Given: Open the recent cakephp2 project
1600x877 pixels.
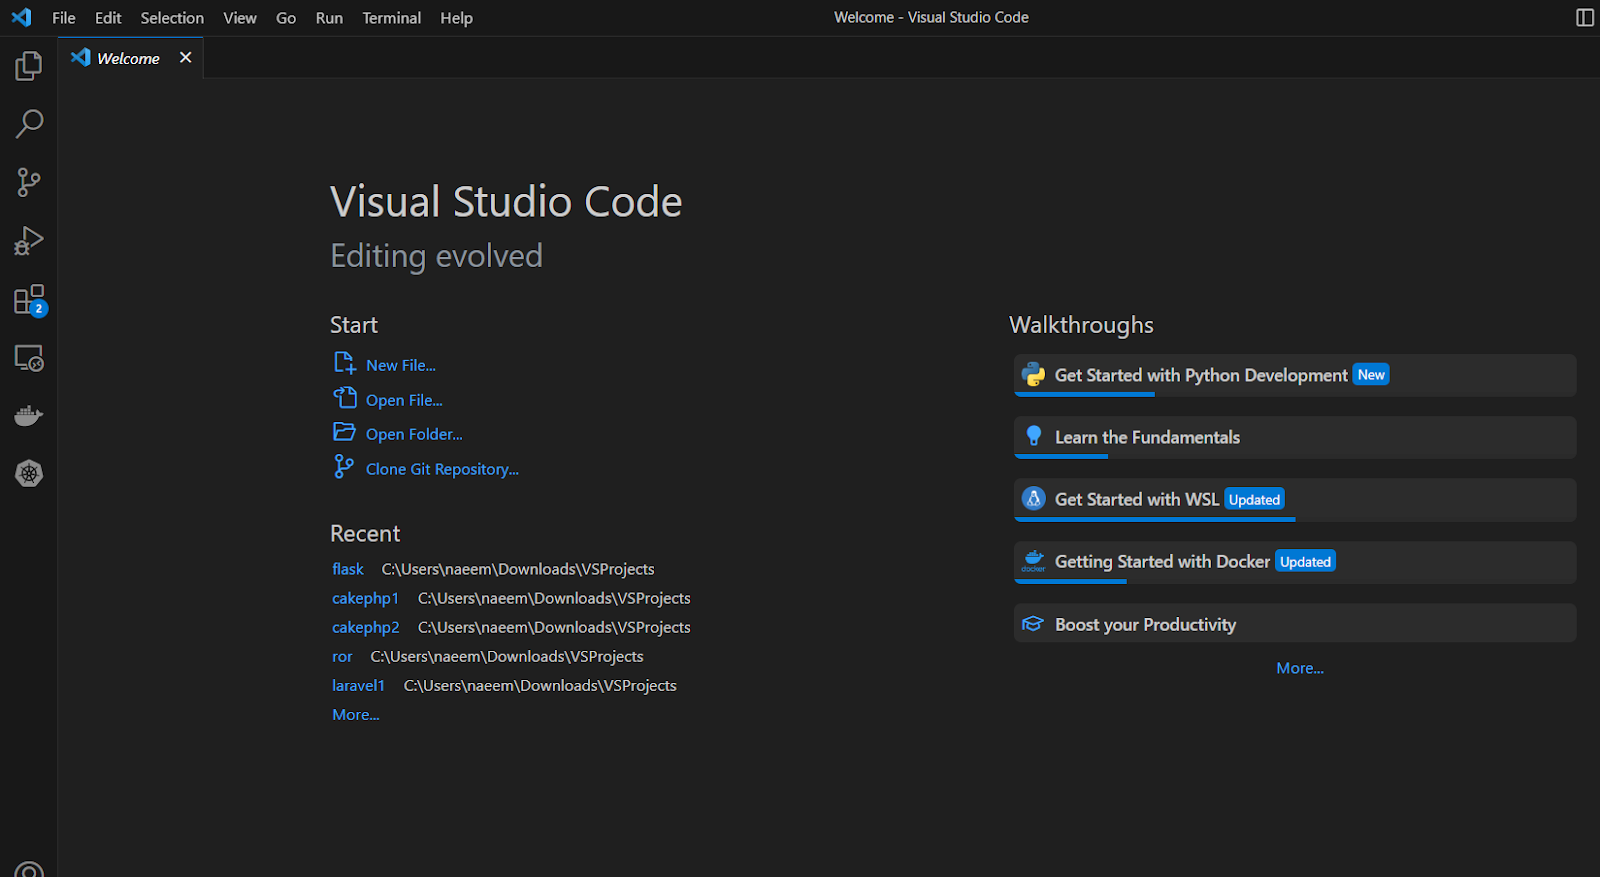Looking at the screenshot, I should click(366, 627).
